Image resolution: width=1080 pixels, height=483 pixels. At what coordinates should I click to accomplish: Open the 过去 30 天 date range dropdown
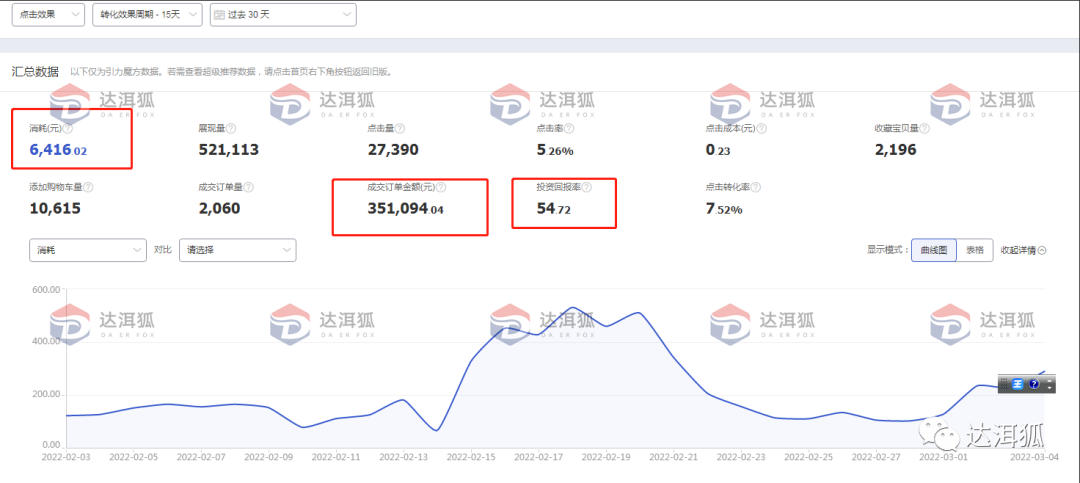pyautogui.click(x=283, y=14)
